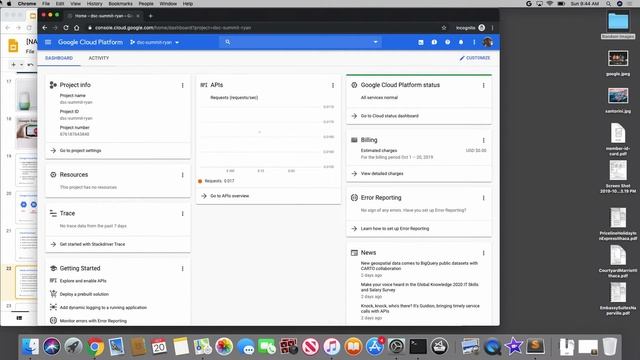Open the History menu in menu bar

(94, 4)
